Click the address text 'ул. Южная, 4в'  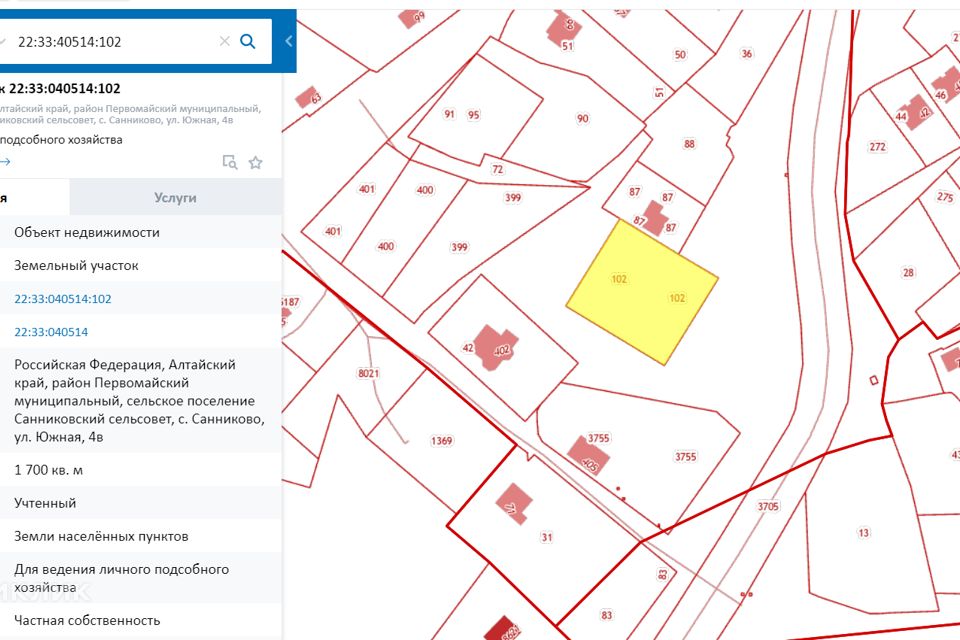59,437
